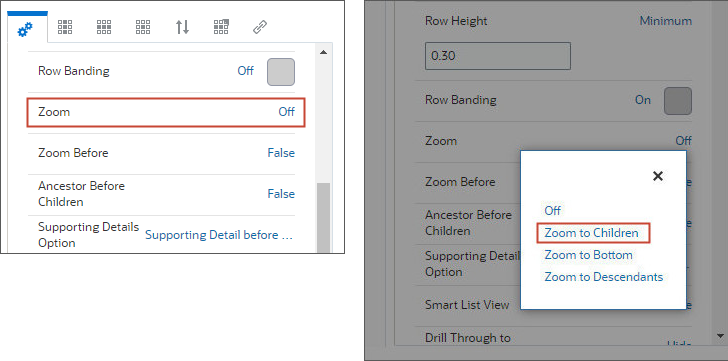The image size is (728, 361).
Task: Select the third grid layout tab icon
Action: coord(143,27)
